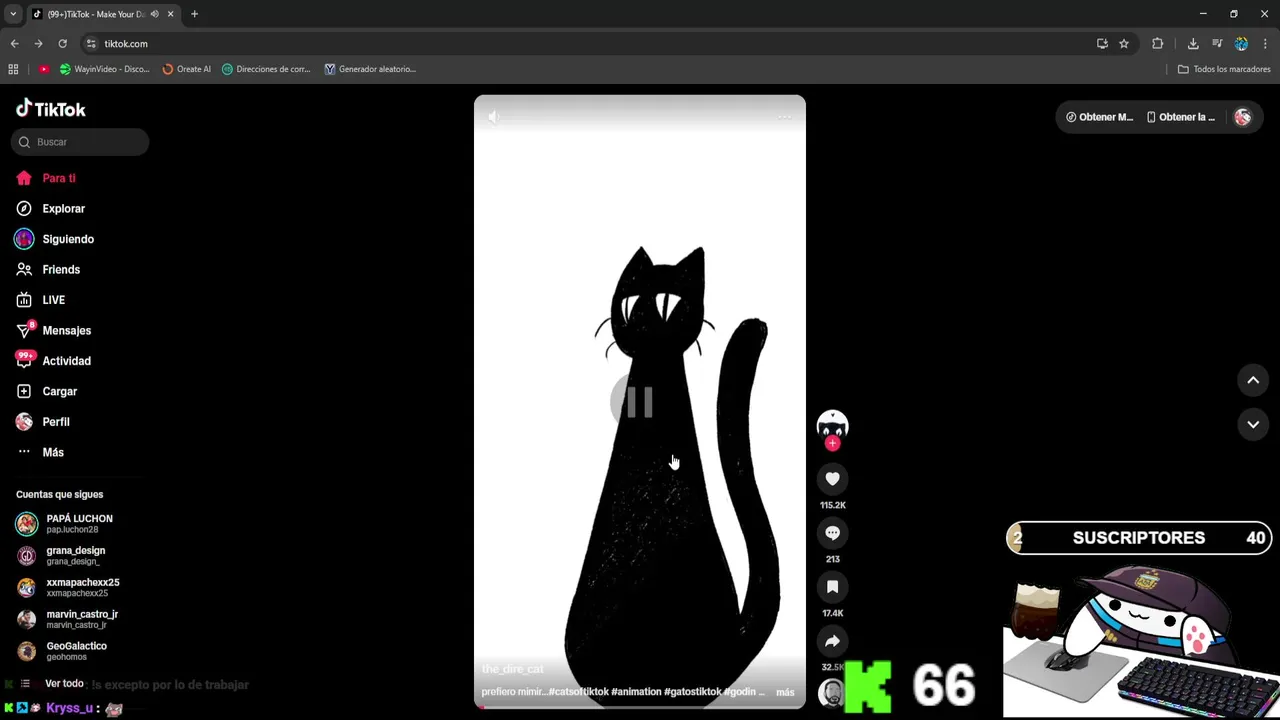Close the TikTok browser tab
This screenshot has width=1280, height=720.
point(171,14)
